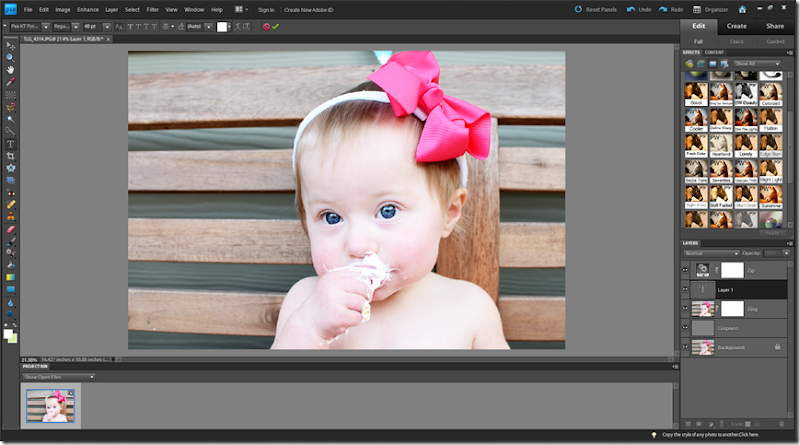Hide the Background layer using eye icon
Viewport: 800px width, 445px height.
pyautogui.click(x=686, y=346)
